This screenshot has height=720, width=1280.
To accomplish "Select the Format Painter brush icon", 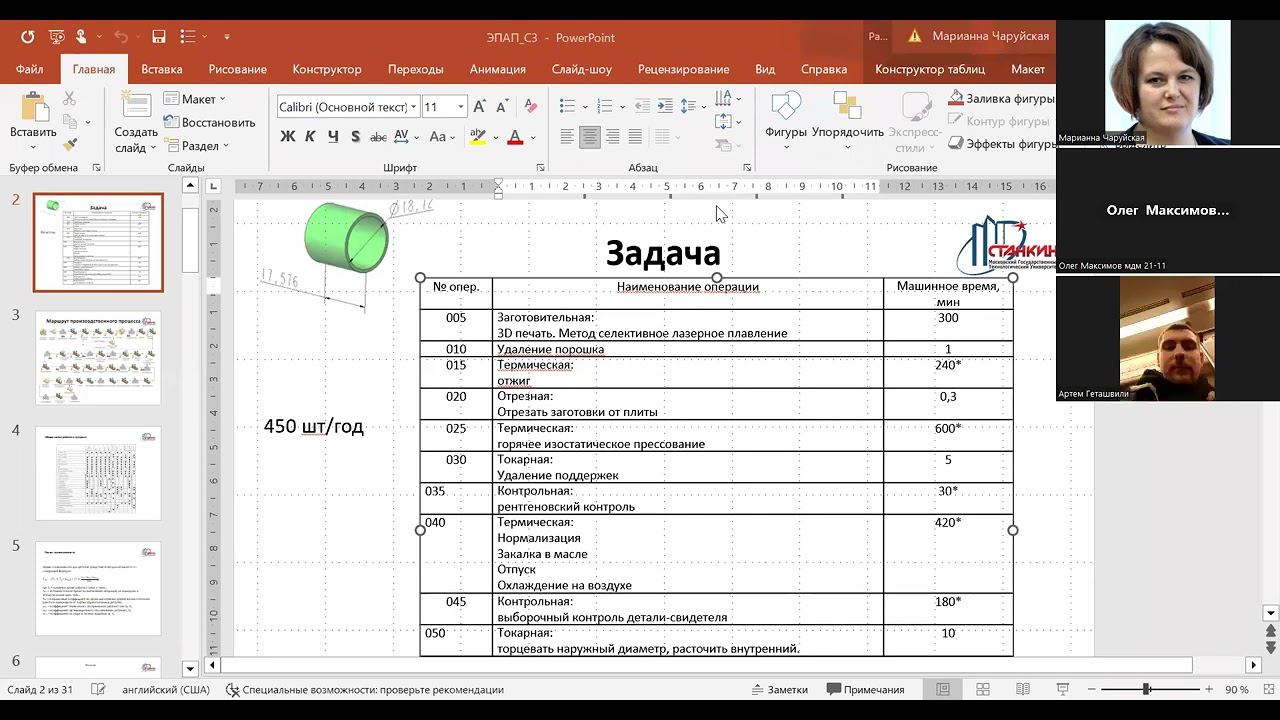I will tap(69, 145).
